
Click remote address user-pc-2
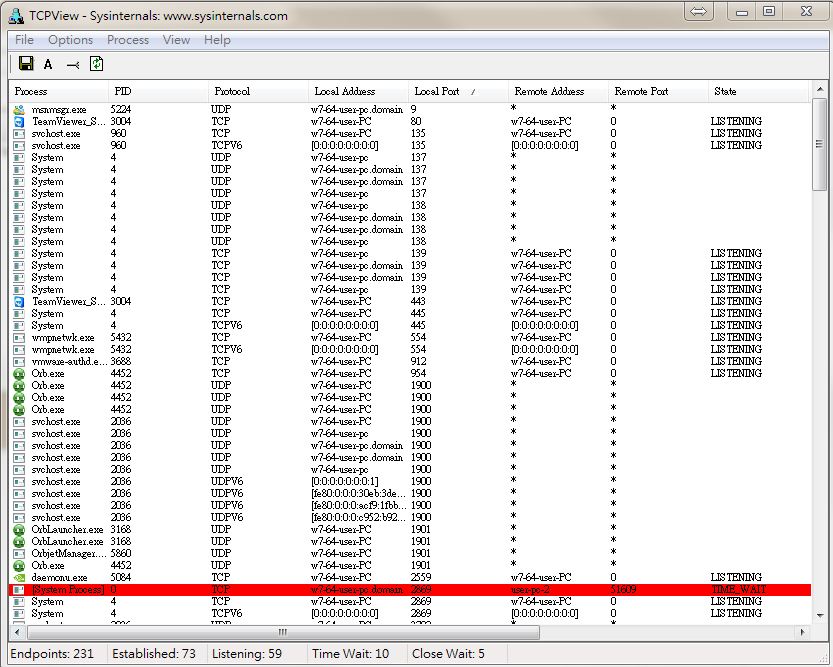click(530, 589)
